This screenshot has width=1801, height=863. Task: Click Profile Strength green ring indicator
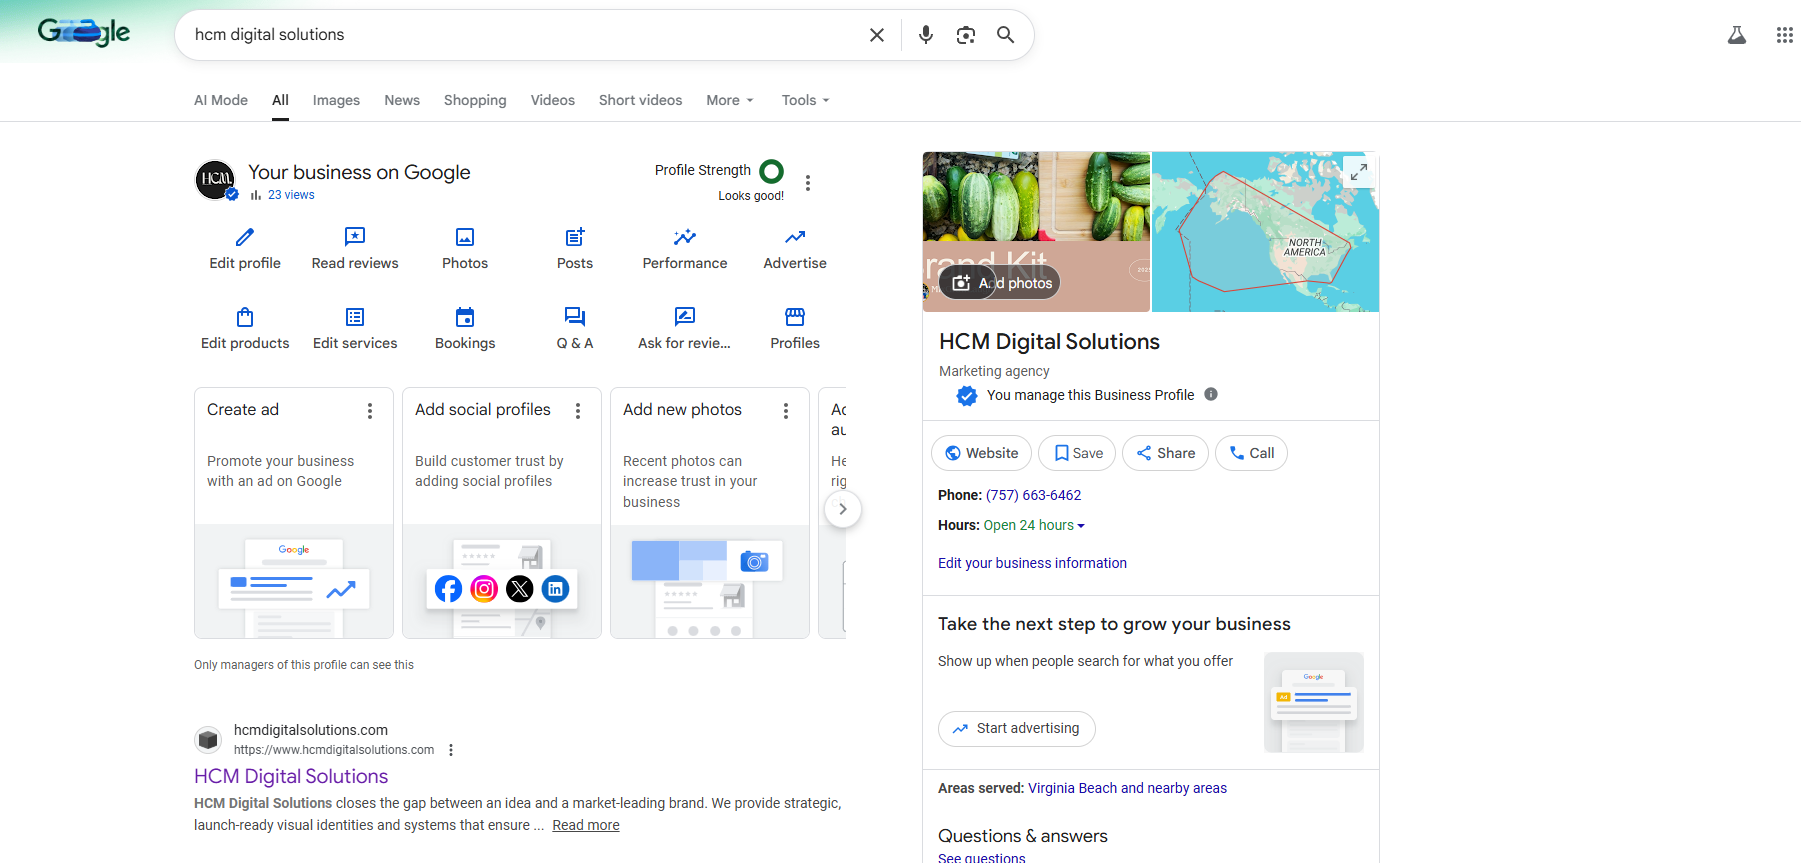[772, 171]
